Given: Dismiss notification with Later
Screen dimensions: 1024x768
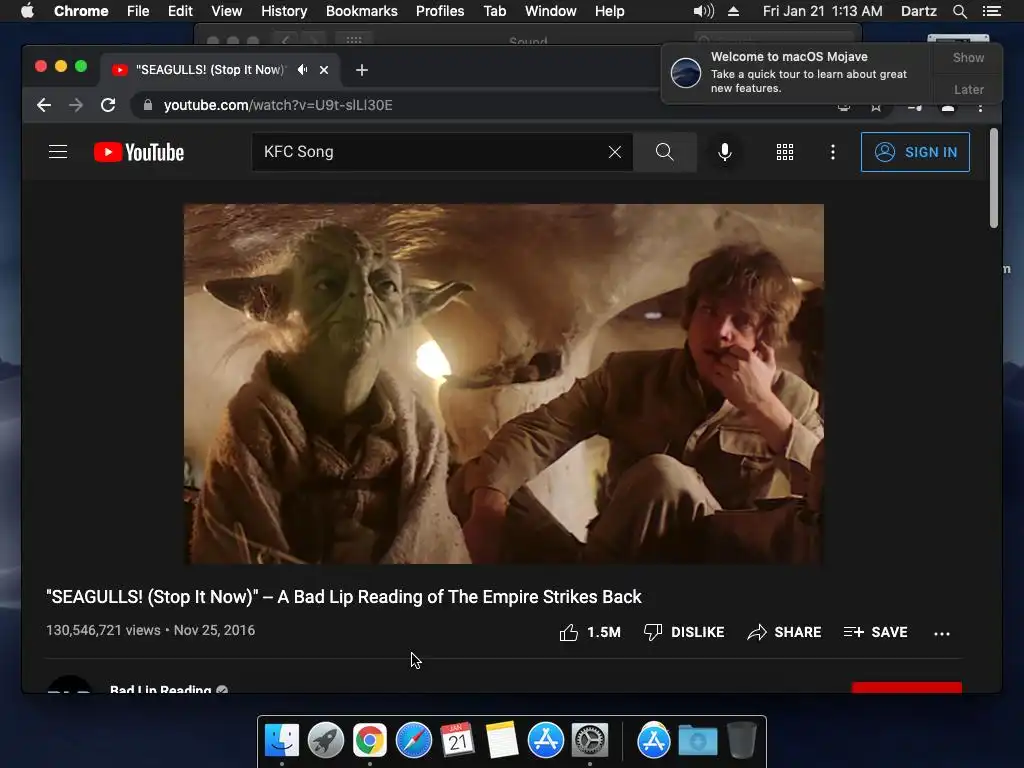Looking at the screenshot, I should coord(968,89).
